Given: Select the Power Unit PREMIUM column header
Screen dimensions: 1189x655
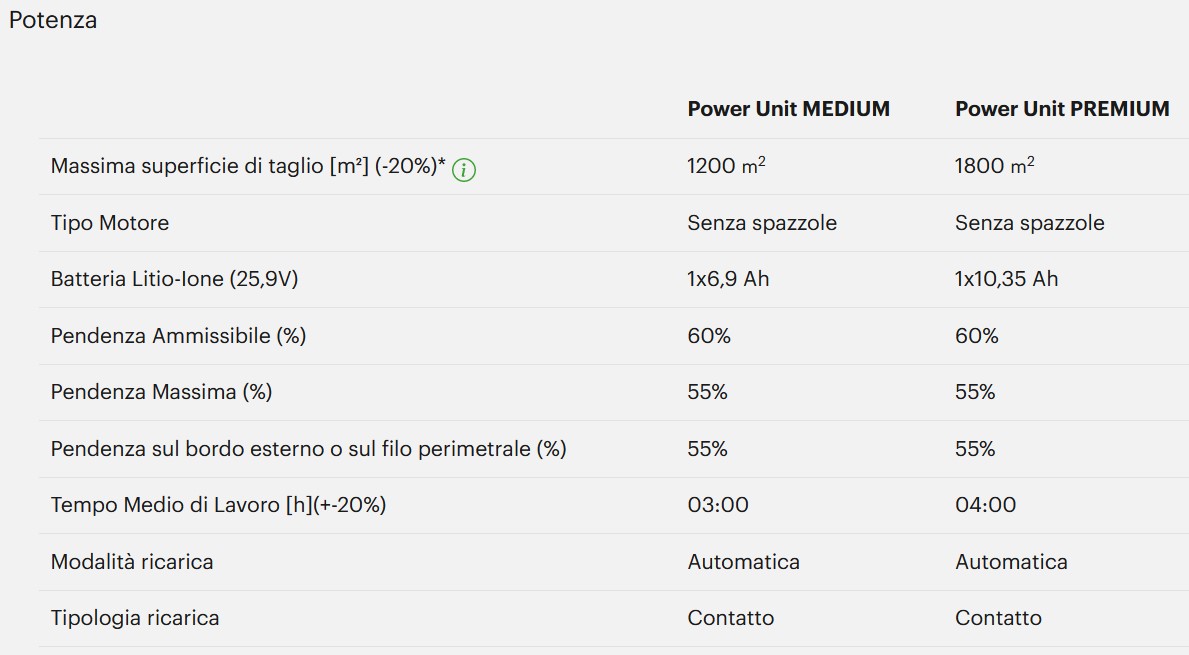Looking at the screenshot, I should coord(1062,109).
